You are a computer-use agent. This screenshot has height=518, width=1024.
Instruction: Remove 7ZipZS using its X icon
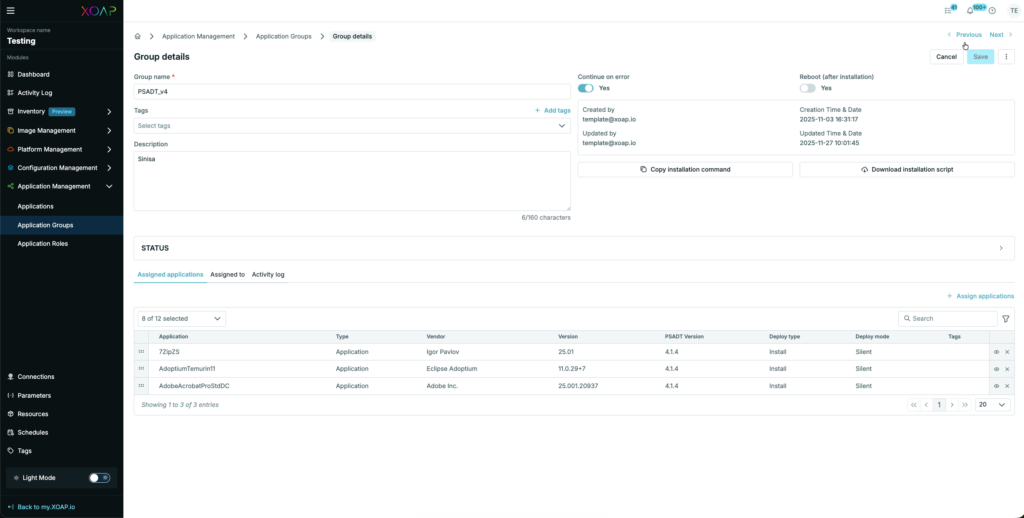(x=1007, y=352)
